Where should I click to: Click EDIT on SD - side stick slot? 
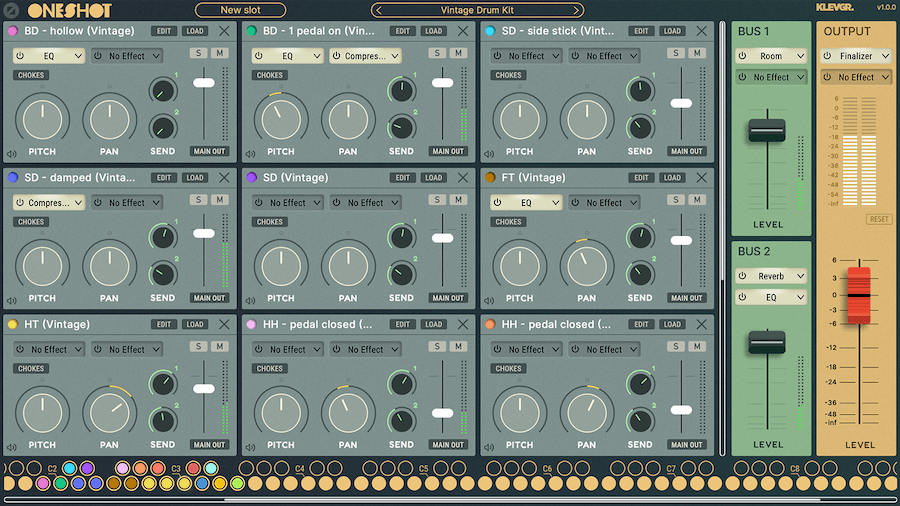pyautogui.click(x=641, y=31)
